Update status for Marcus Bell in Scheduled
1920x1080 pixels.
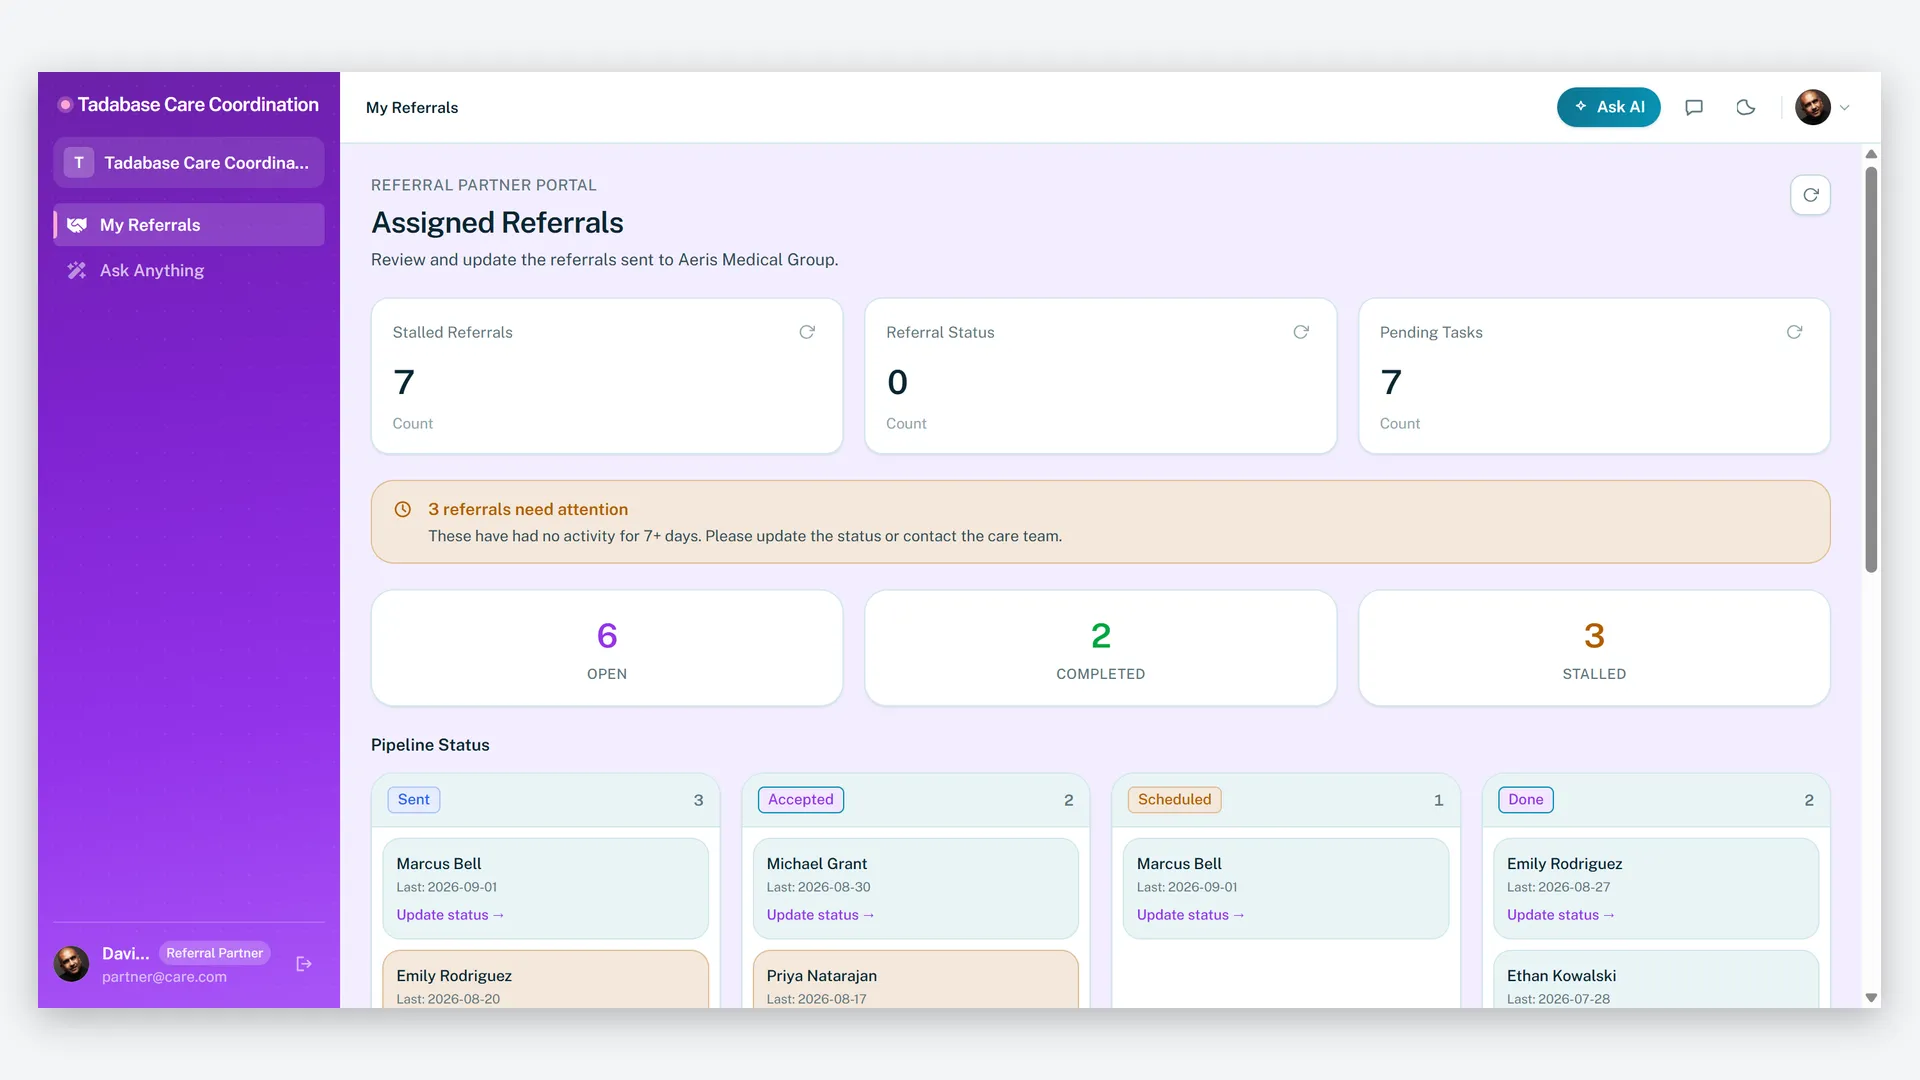click(1190, 915)
